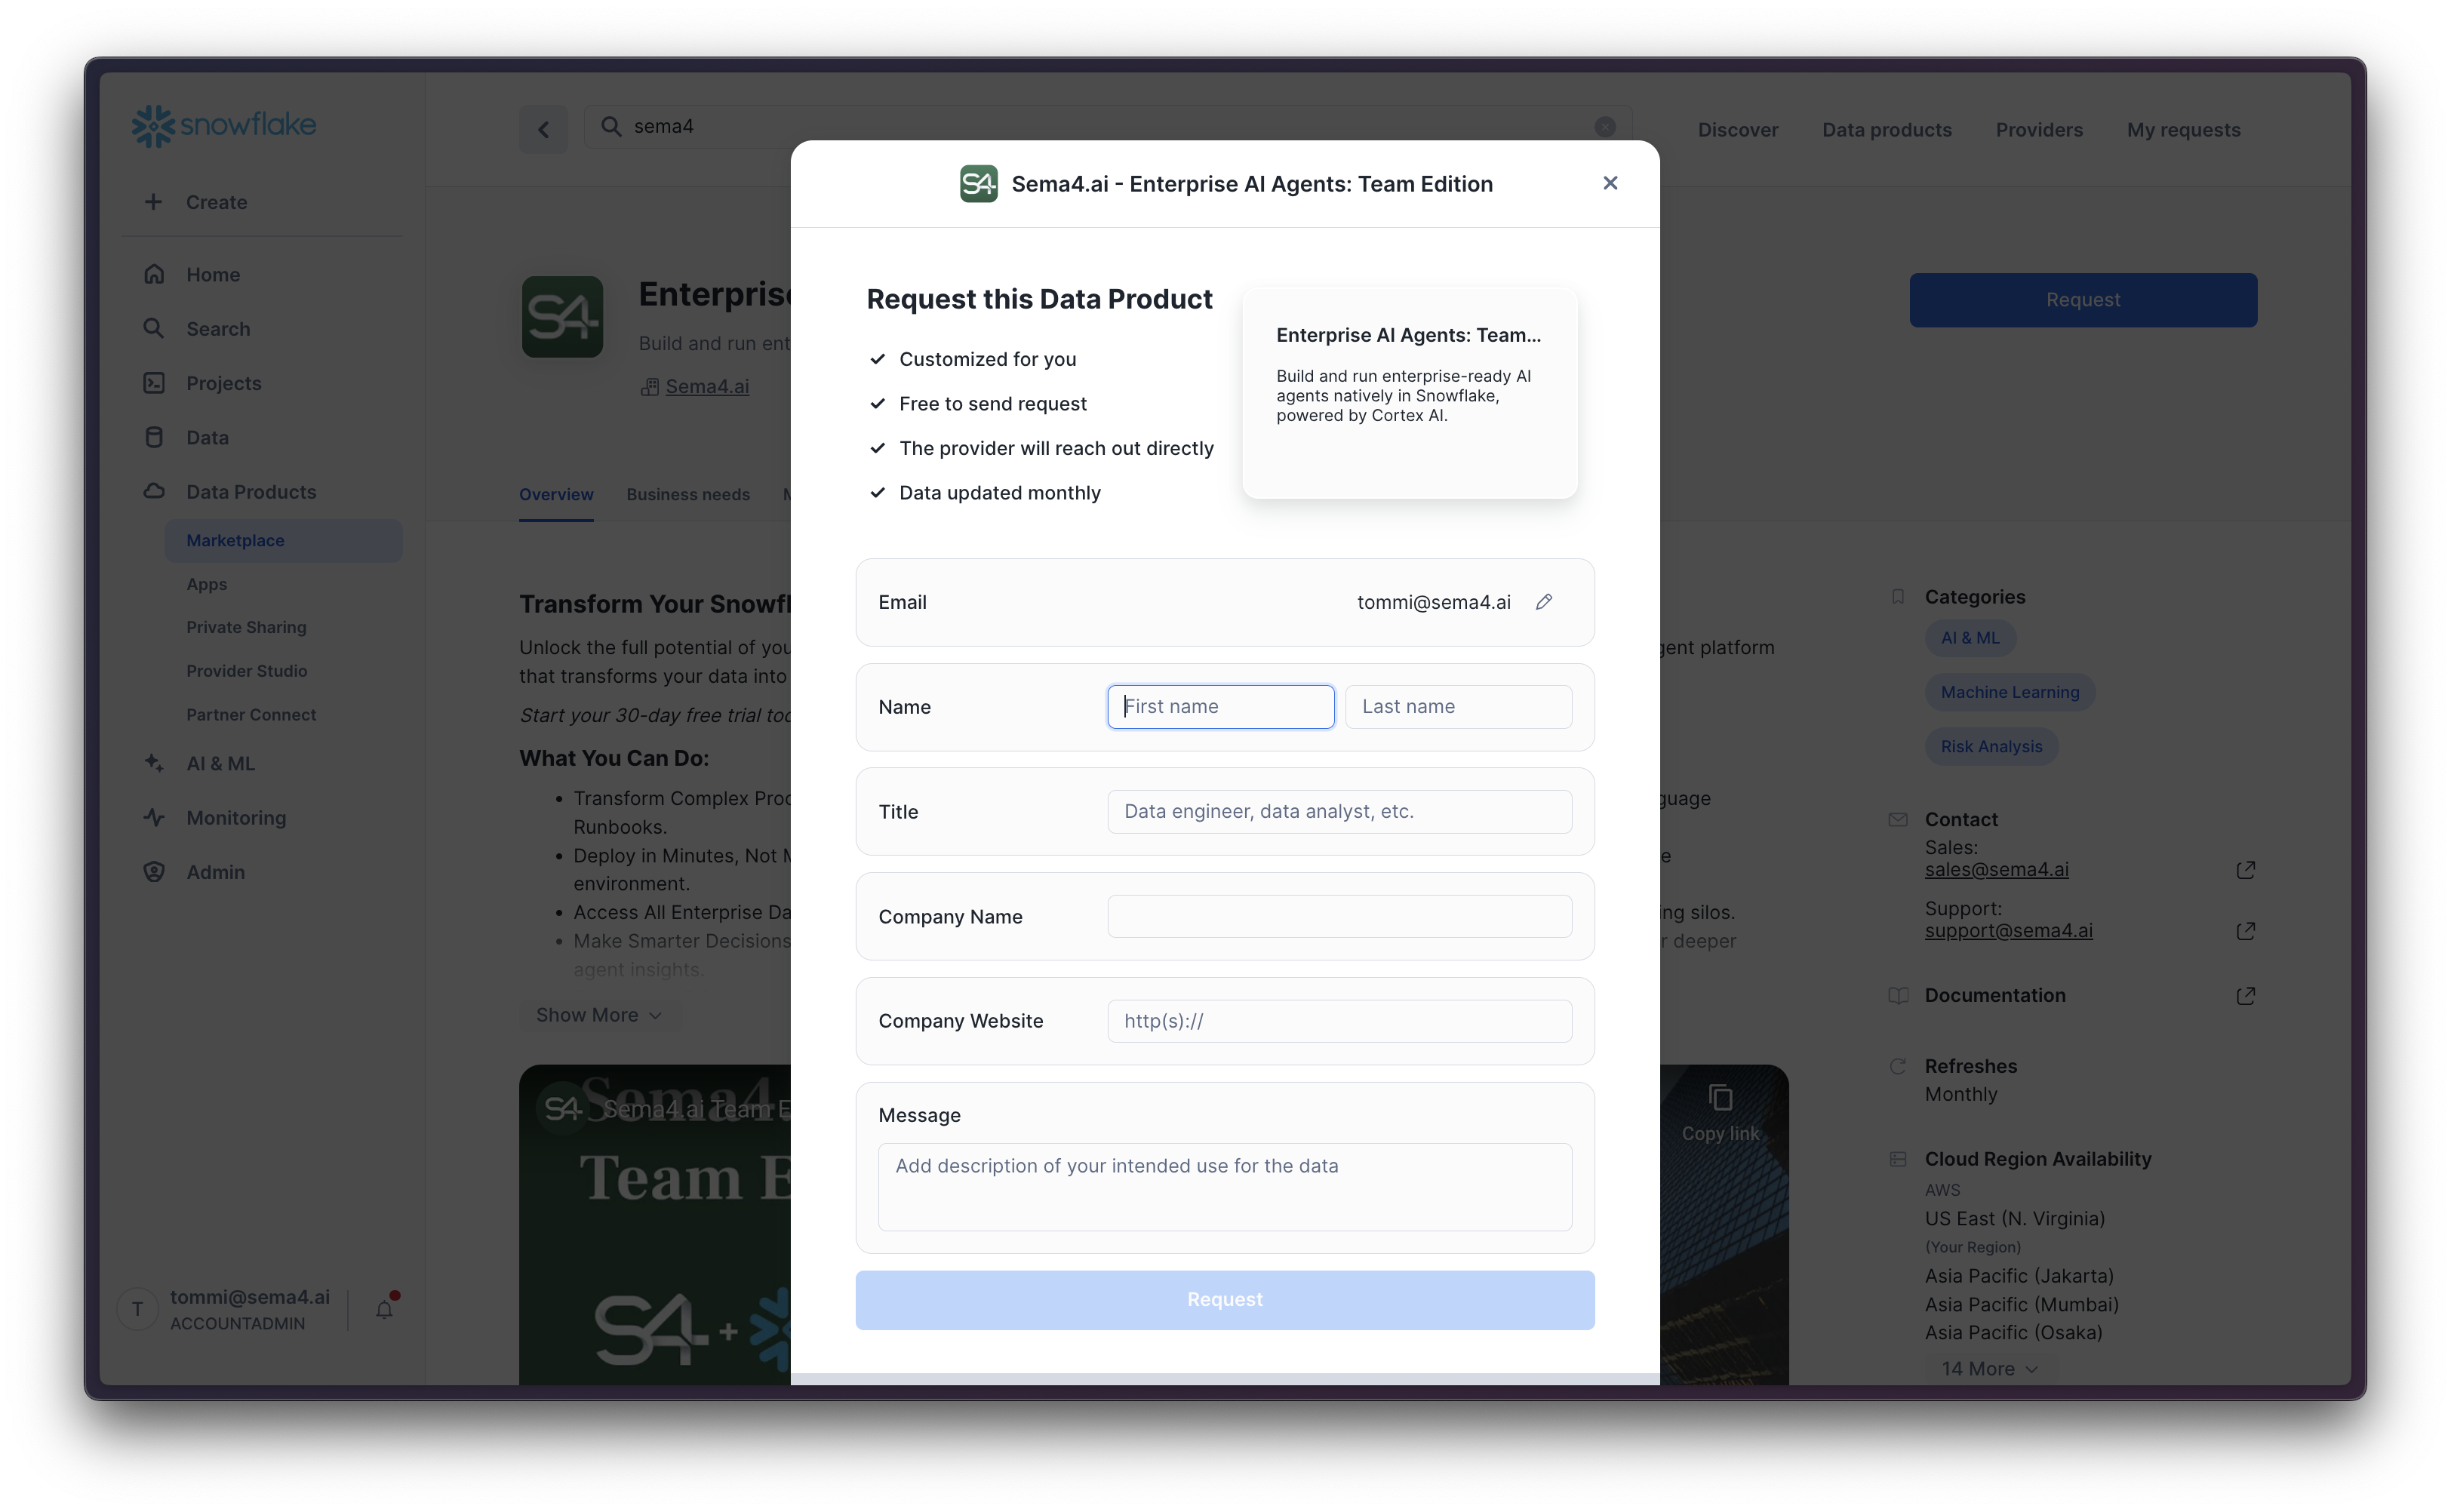Click the pencil icon to edit email
The height and width of the screenshot is (1512, 2451).
click(x=1543, y=602)
